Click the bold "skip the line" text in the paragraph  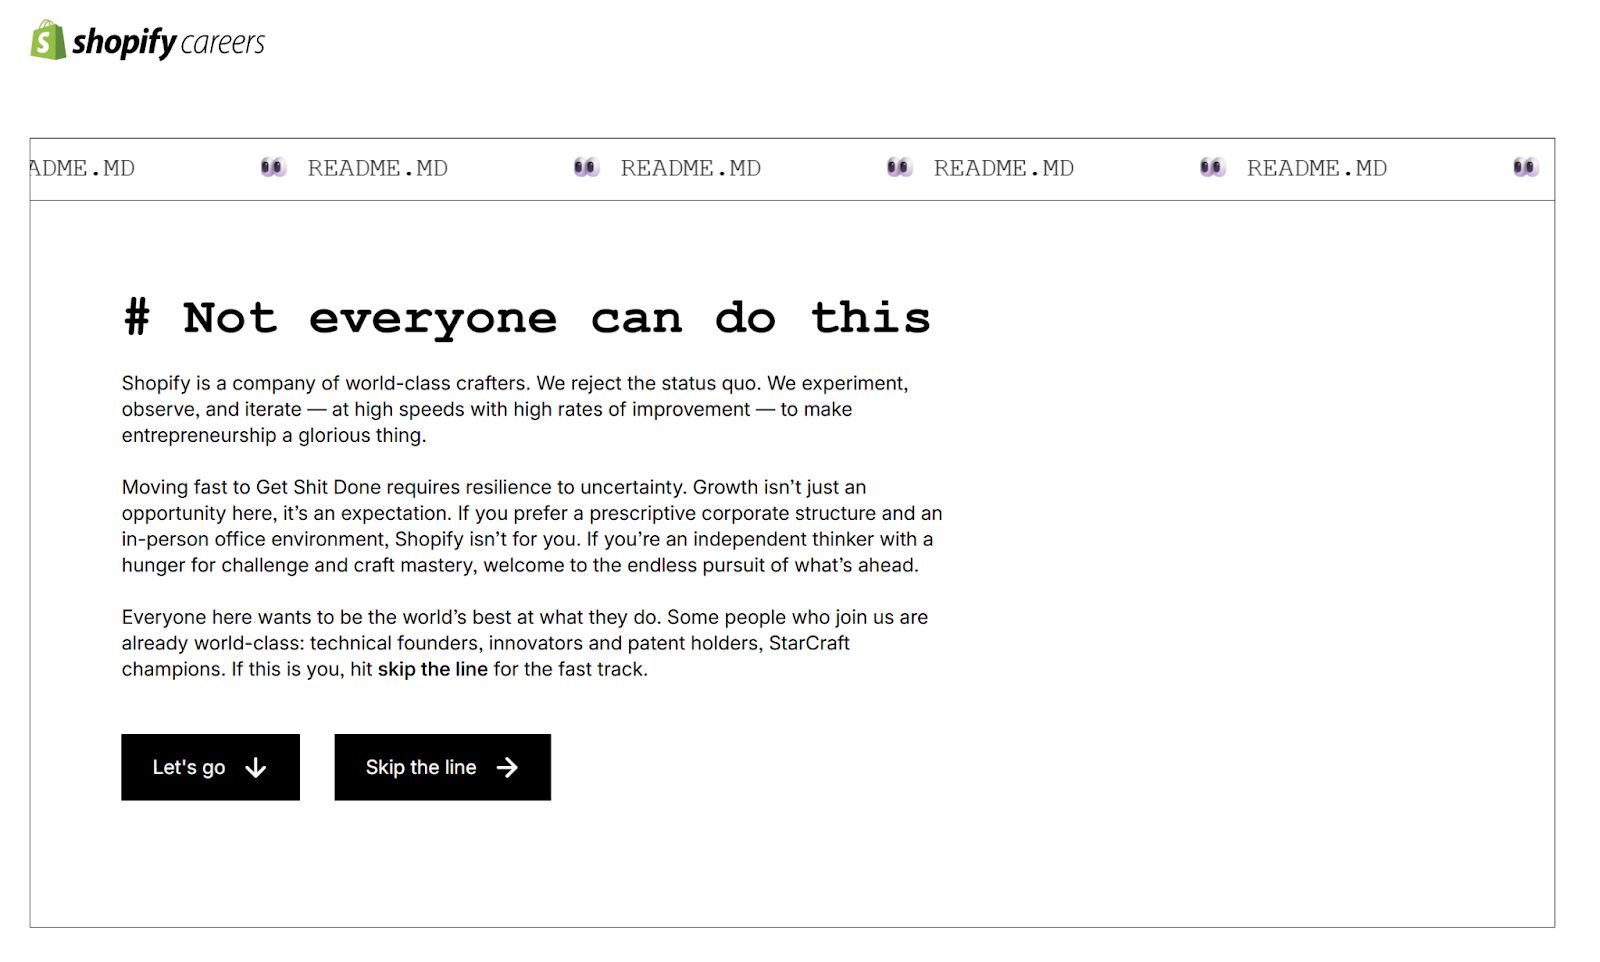point(432,669)
